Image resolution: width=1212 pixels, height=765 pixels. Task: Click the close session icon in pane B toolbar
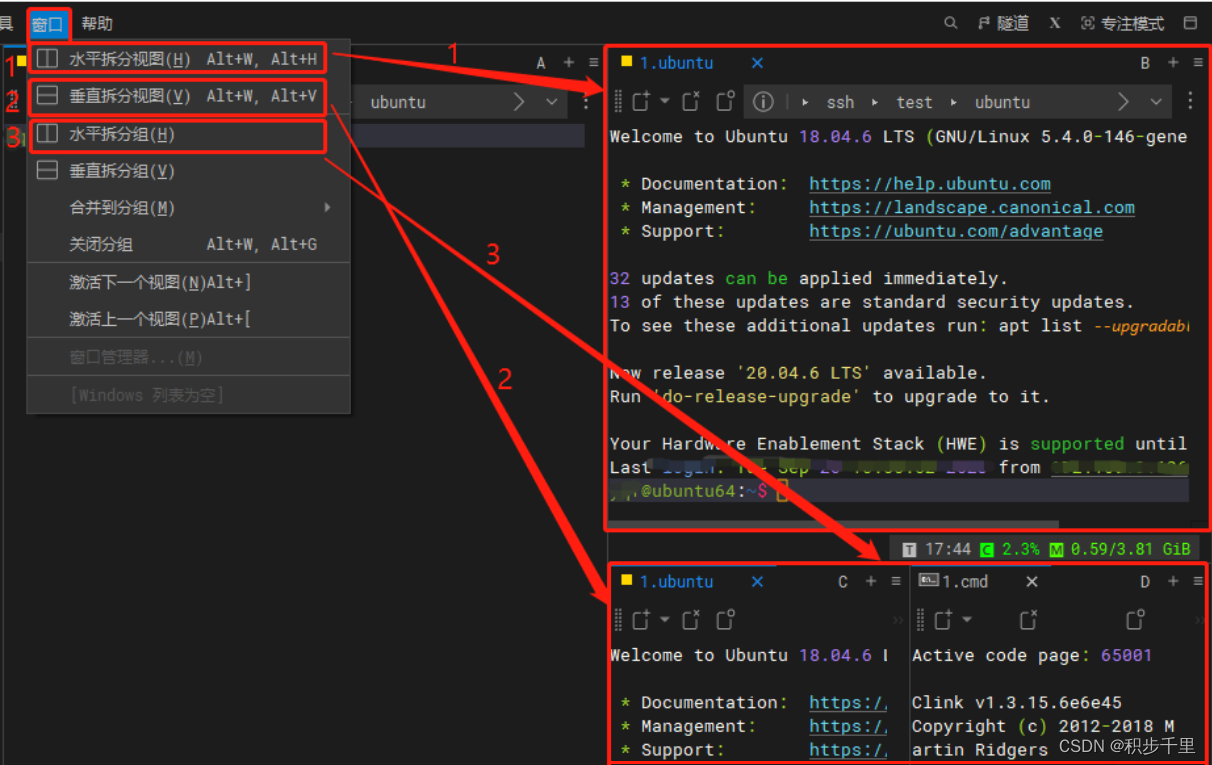pos(691,101)
